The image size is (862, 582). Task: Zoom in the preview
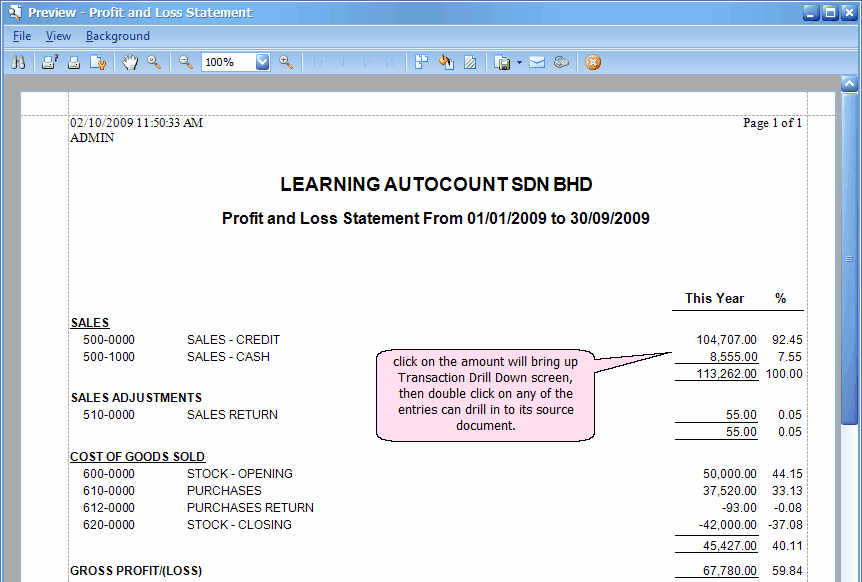286,62
